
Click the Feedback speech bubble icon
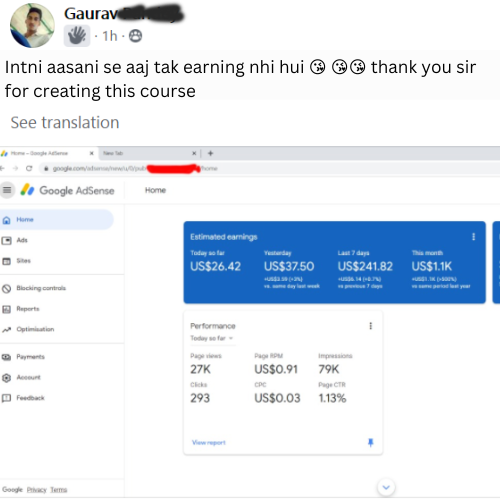pyautogui.click(x=6, y=398)
